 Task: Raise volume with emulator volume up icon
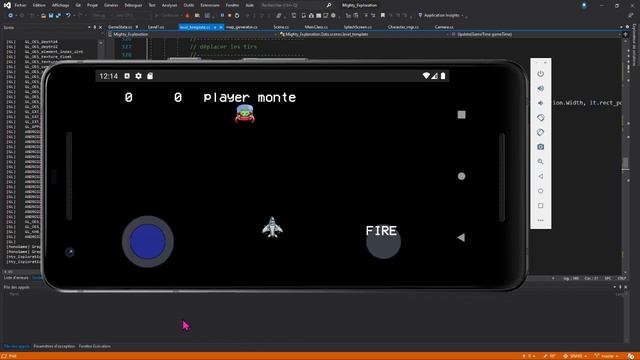click(x=540, y=88)
